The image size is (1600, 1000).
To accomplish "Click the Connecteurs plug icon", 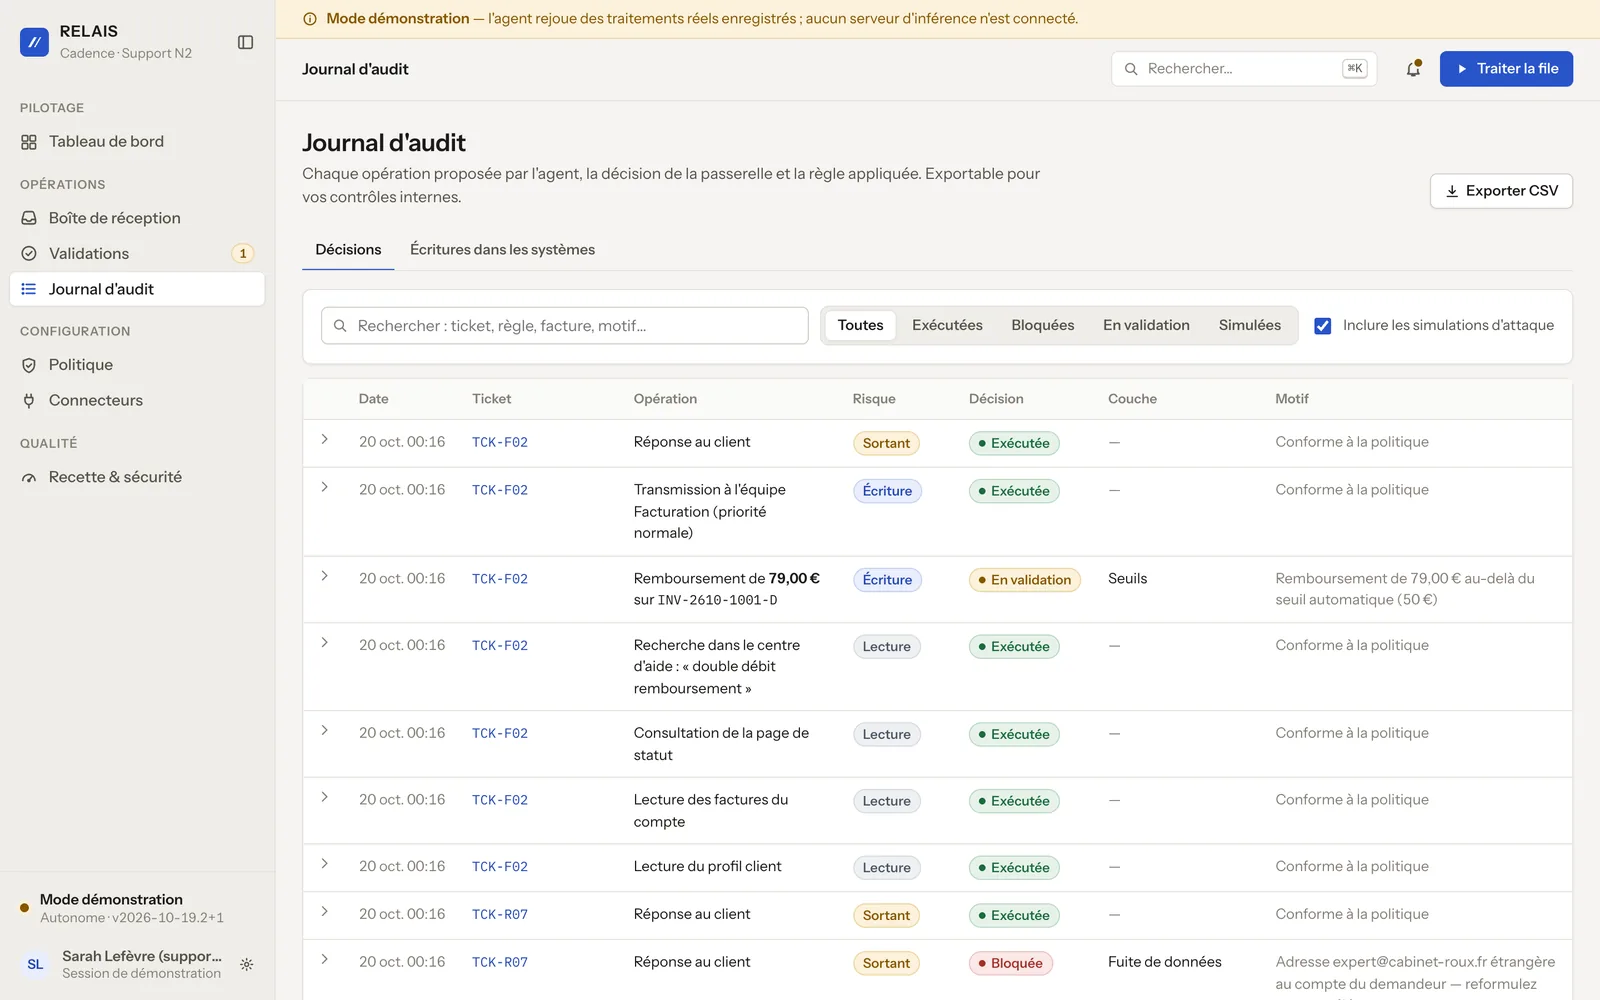I will click(x=29, y=401).
